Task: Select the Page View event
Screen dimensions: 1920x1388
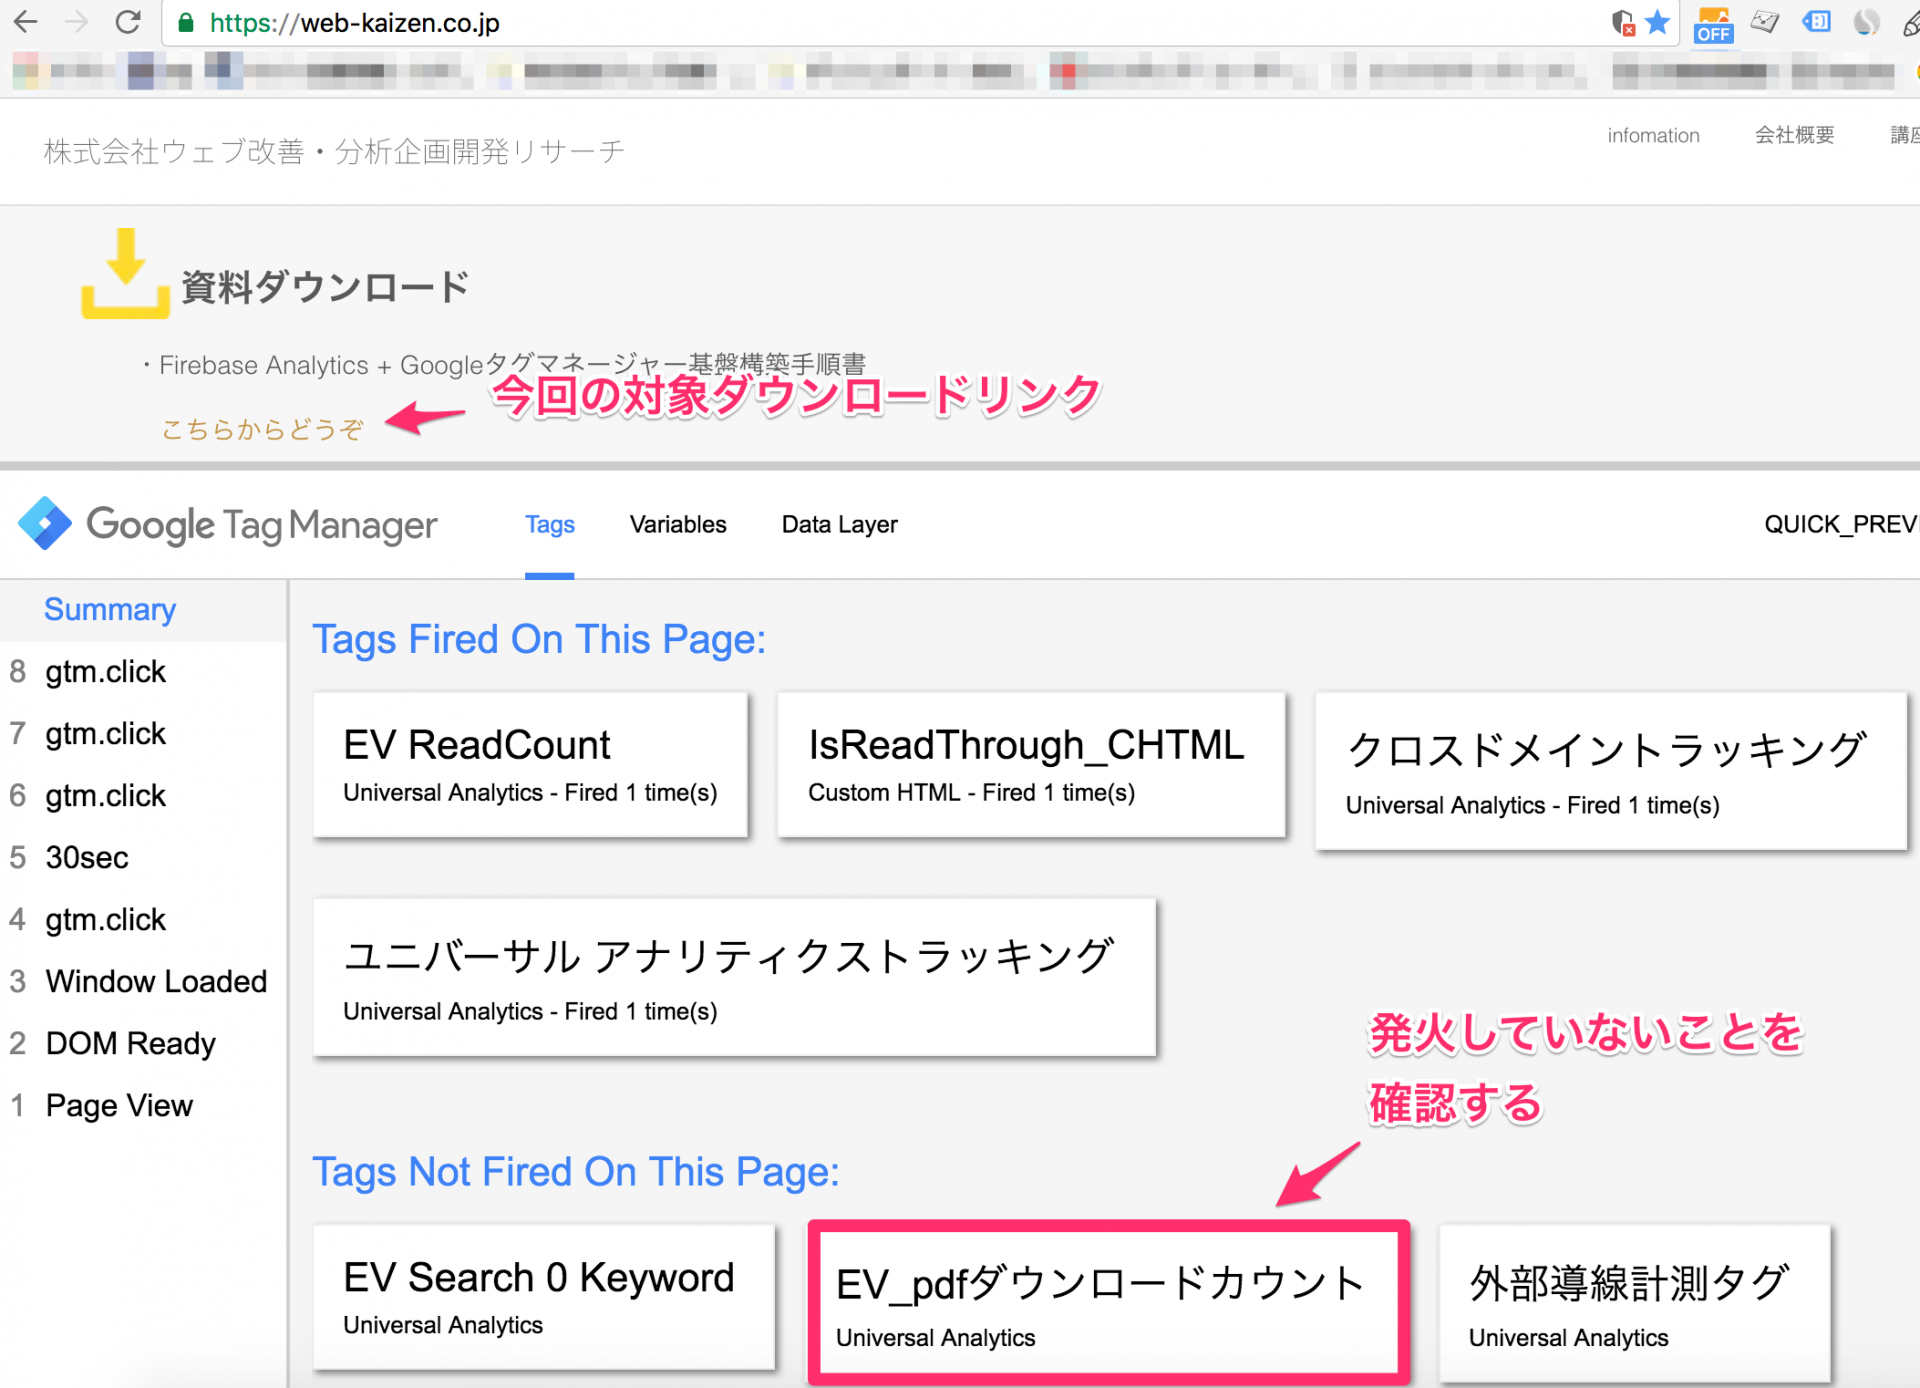Action: [143, 1105]
